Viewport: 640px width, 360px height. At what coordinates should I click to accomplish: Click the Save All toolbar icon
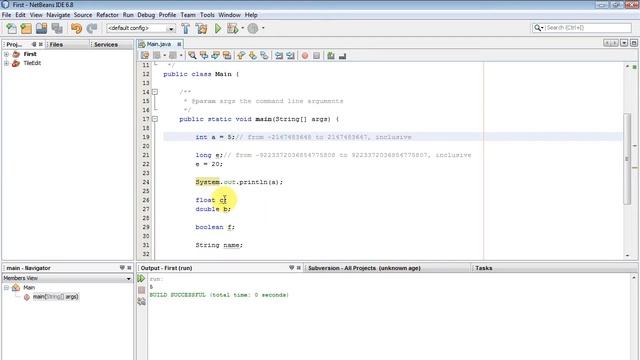coord(57,28)
